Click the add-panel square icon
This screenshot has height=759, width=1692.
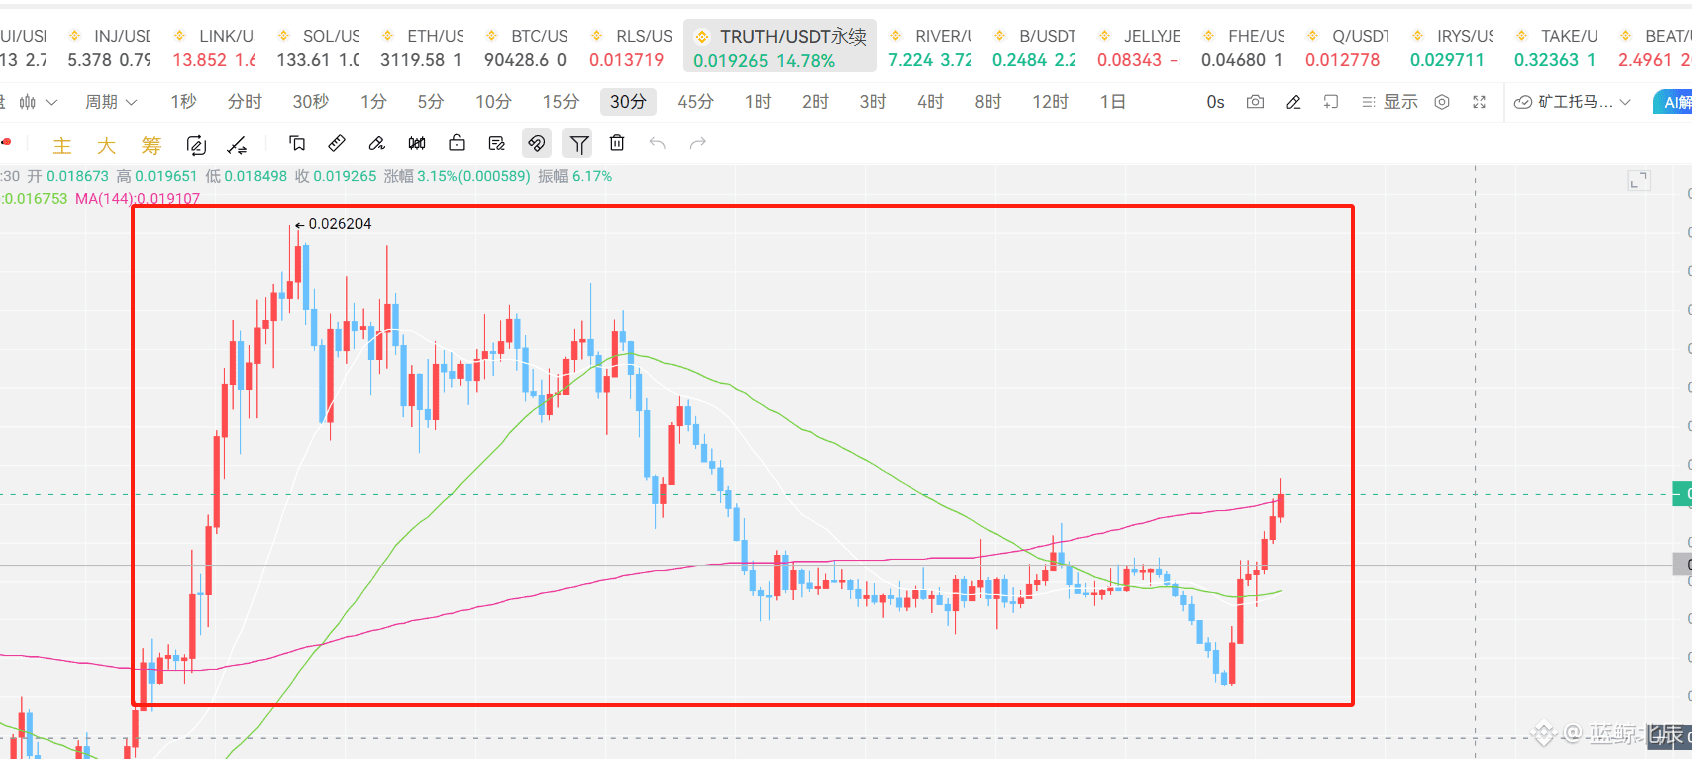1331,102
